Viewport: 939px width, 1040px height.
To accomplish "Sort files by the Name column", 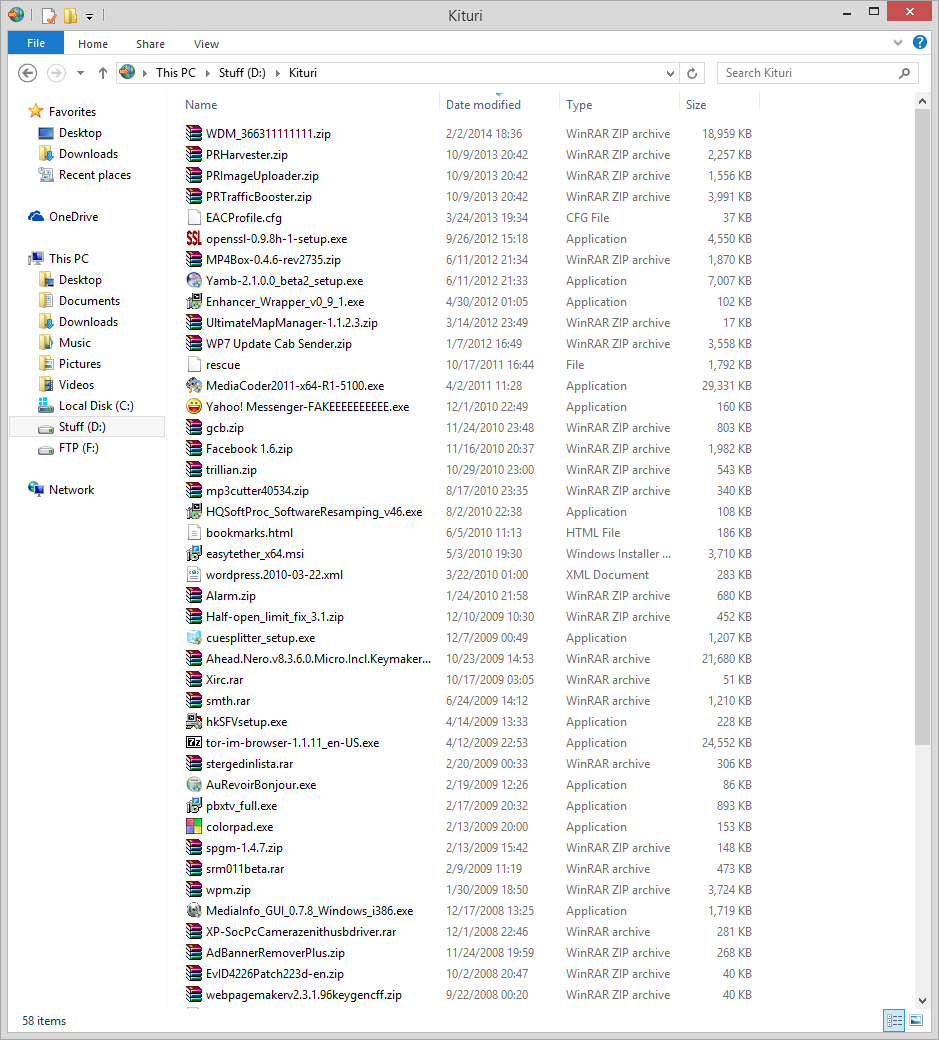I will coord(201,105).
